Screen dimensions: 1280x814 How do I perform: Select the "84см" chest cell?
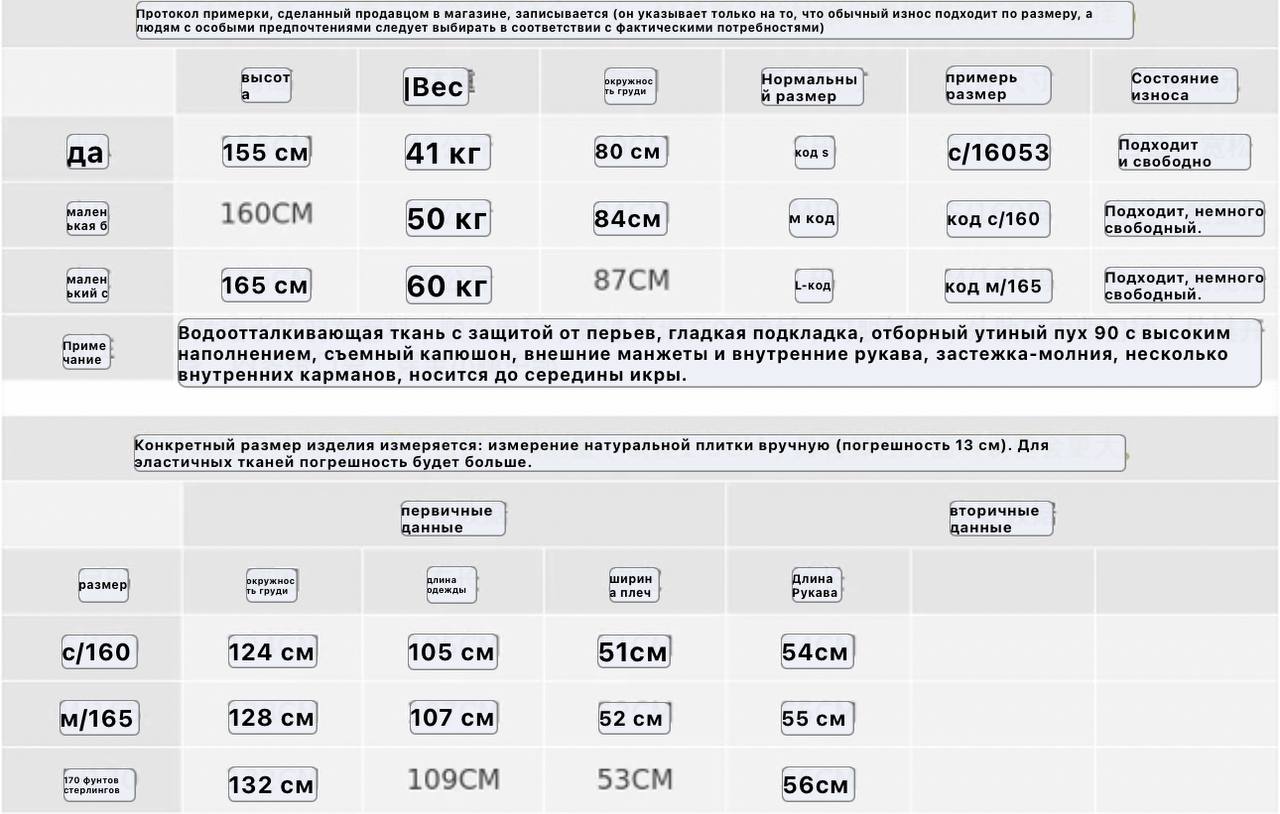click(630, 218)
